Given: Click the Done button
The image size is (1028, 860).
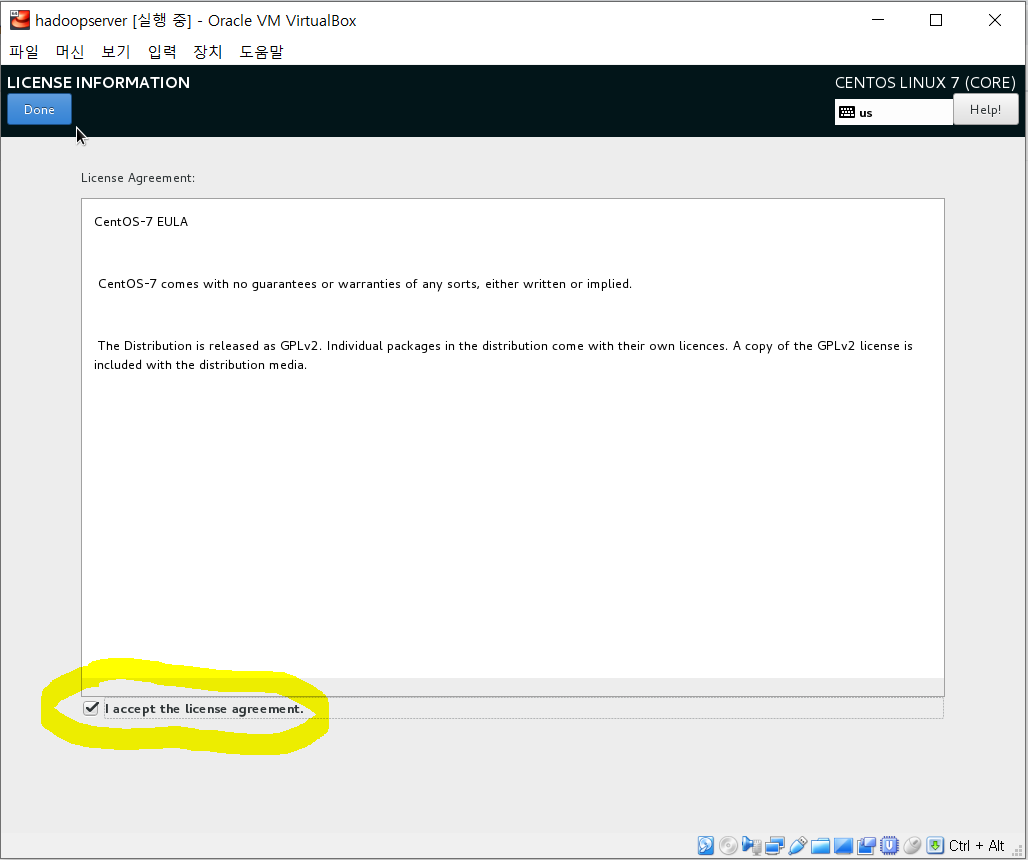Looking at the screenshot, I should click(x=39, y=109).
